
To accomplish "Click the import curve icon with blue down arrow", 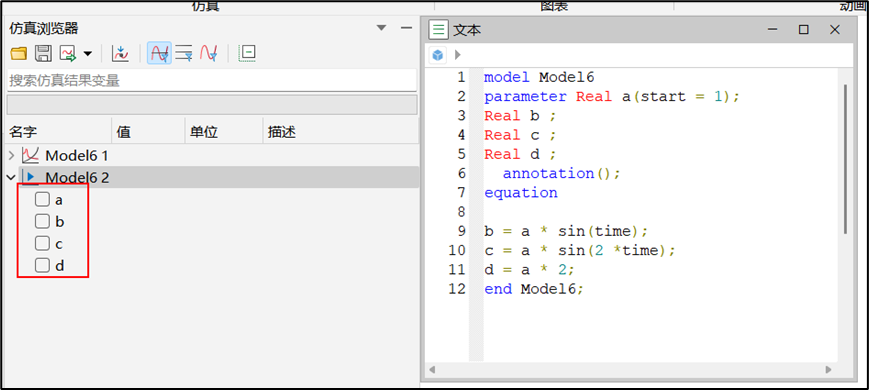I will tap(120, 53).
